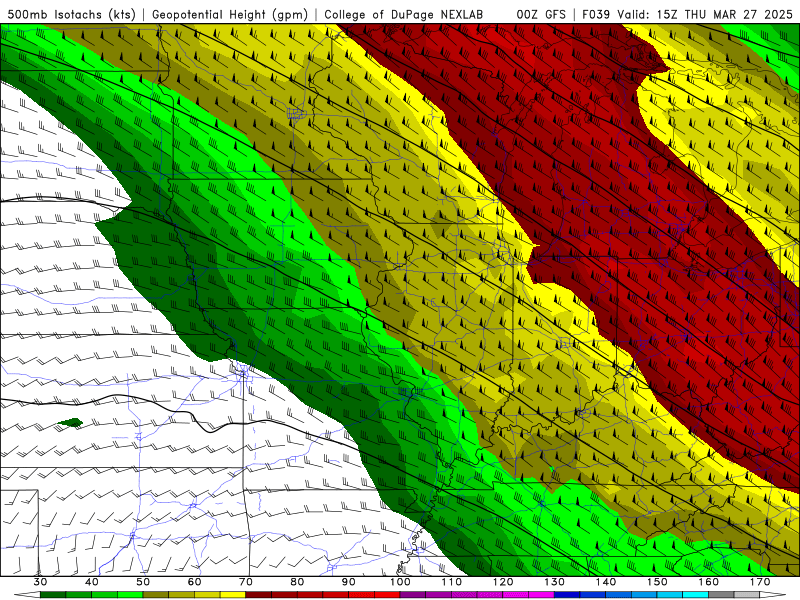Click the 'College of DuPage NEXLAB' credit text
Viewport: 800px width, 600px height.
403,15
